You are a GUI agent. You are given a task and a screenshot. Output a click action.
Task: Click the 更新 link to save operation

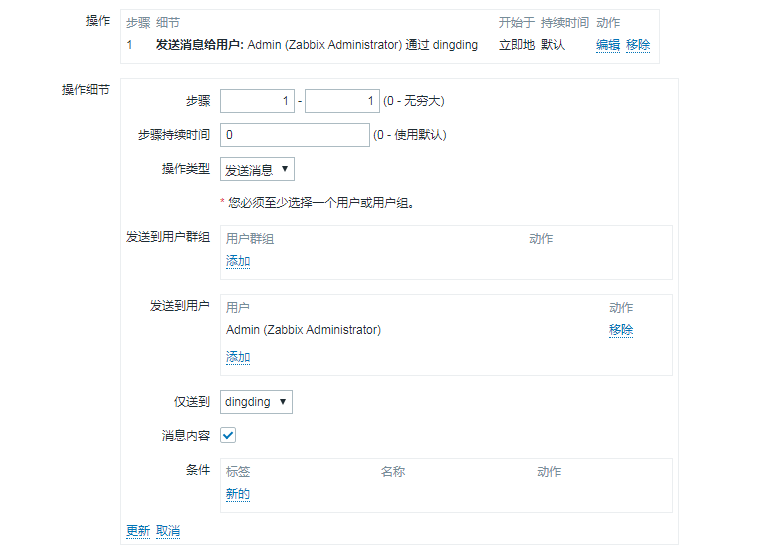138,530
